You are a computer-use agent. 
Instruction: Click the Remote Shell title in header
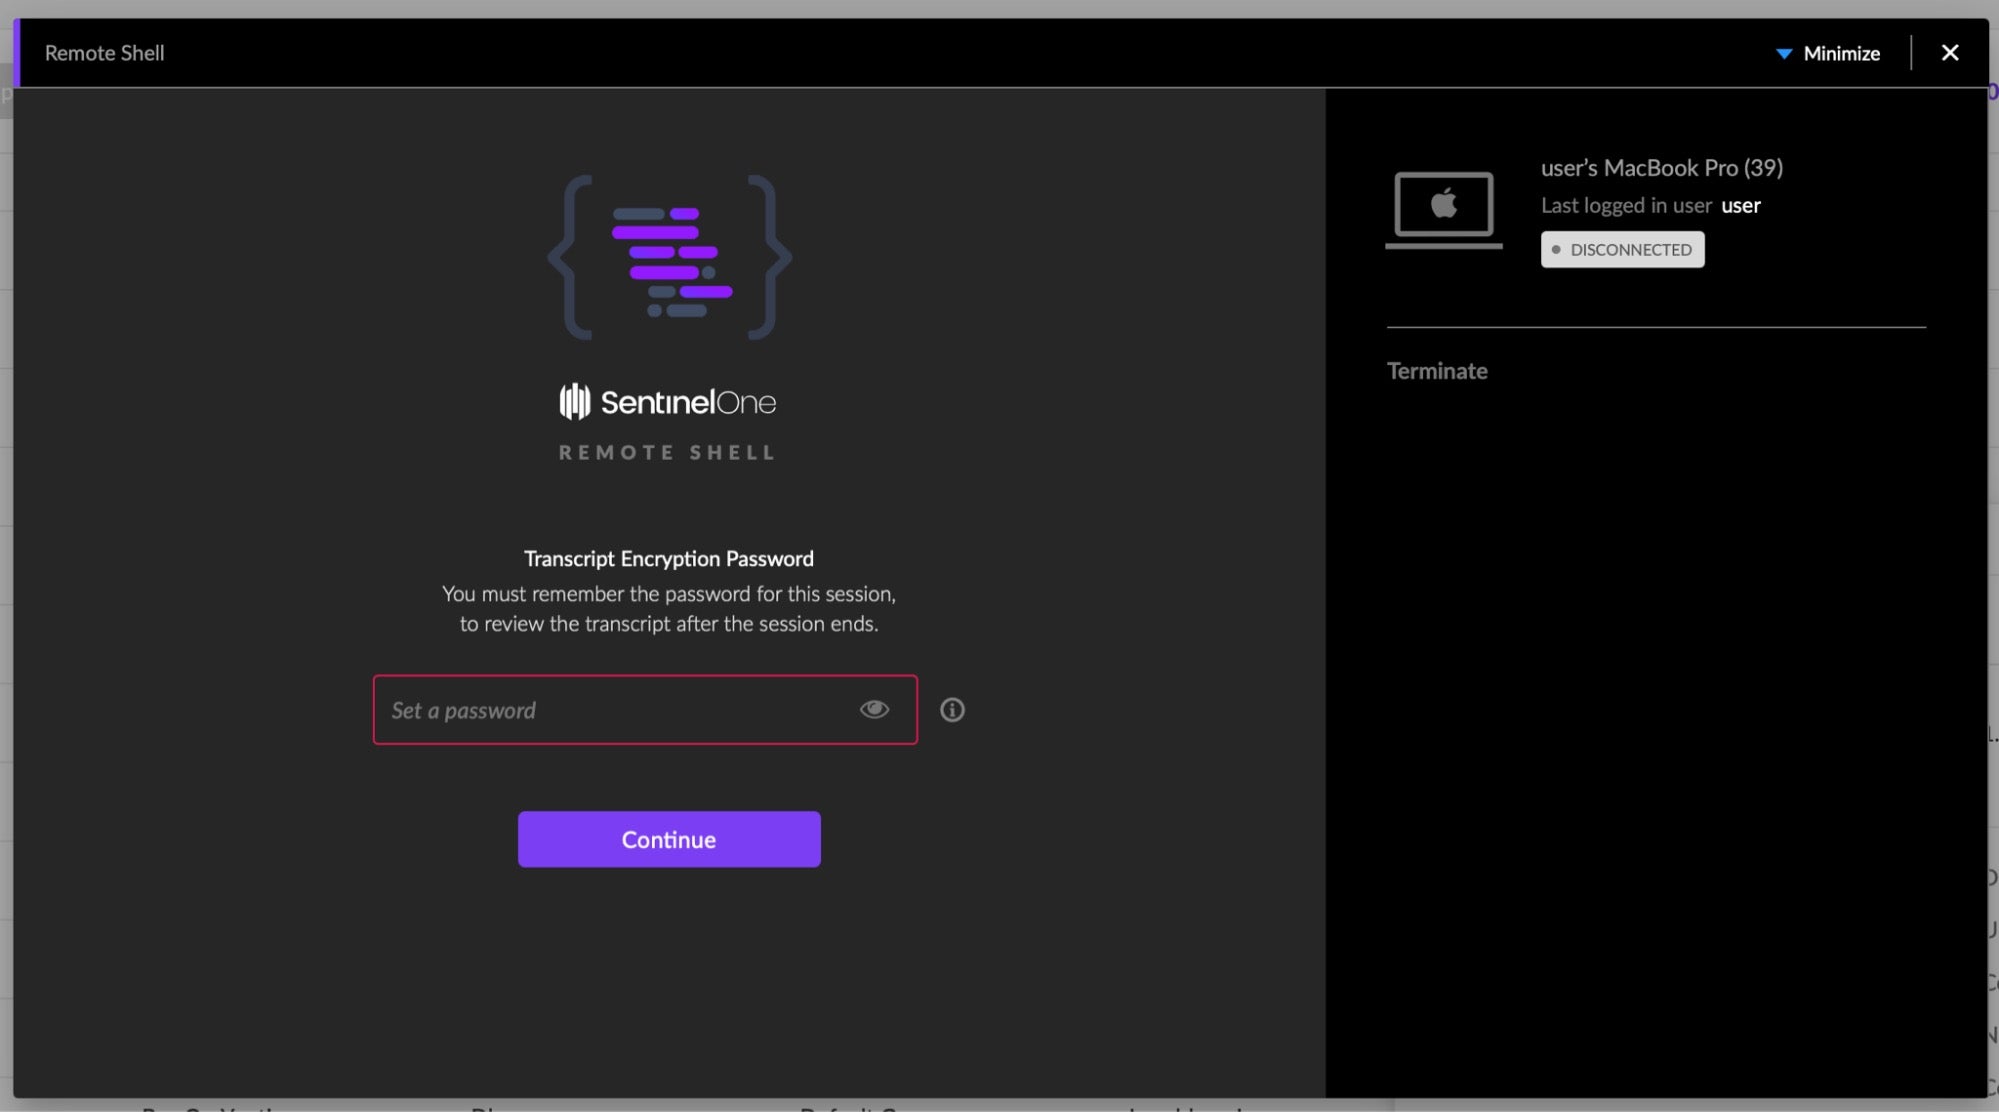[x=104, y=53]
